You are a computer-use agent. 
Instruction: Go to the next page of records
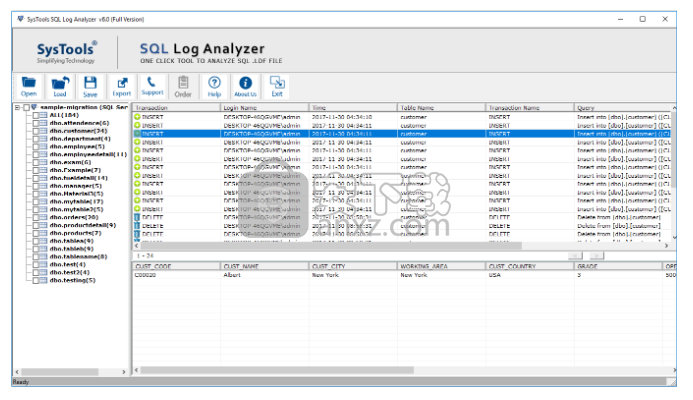coord(596,256)
